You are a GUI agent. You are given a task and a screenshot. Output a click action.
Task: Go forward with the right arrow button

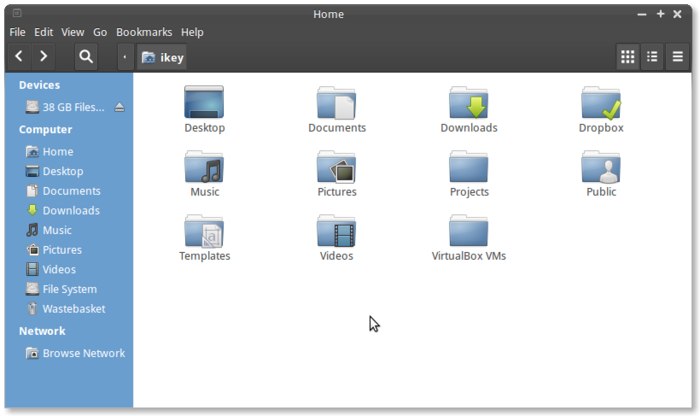(x=43, y=57)
